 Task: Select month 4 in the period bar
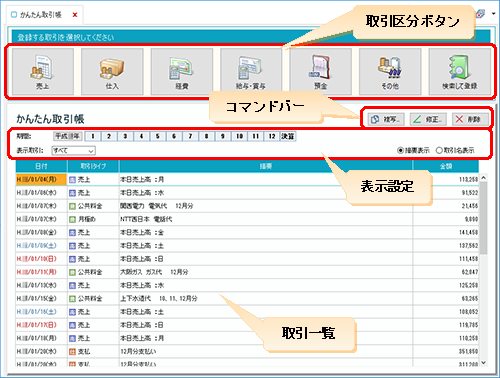(x=142, y=136)
